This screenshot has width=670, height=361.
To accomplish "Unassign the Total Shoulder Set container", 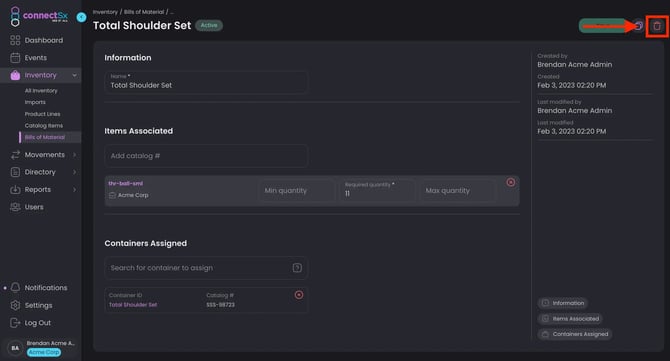I will coord(299,295).
